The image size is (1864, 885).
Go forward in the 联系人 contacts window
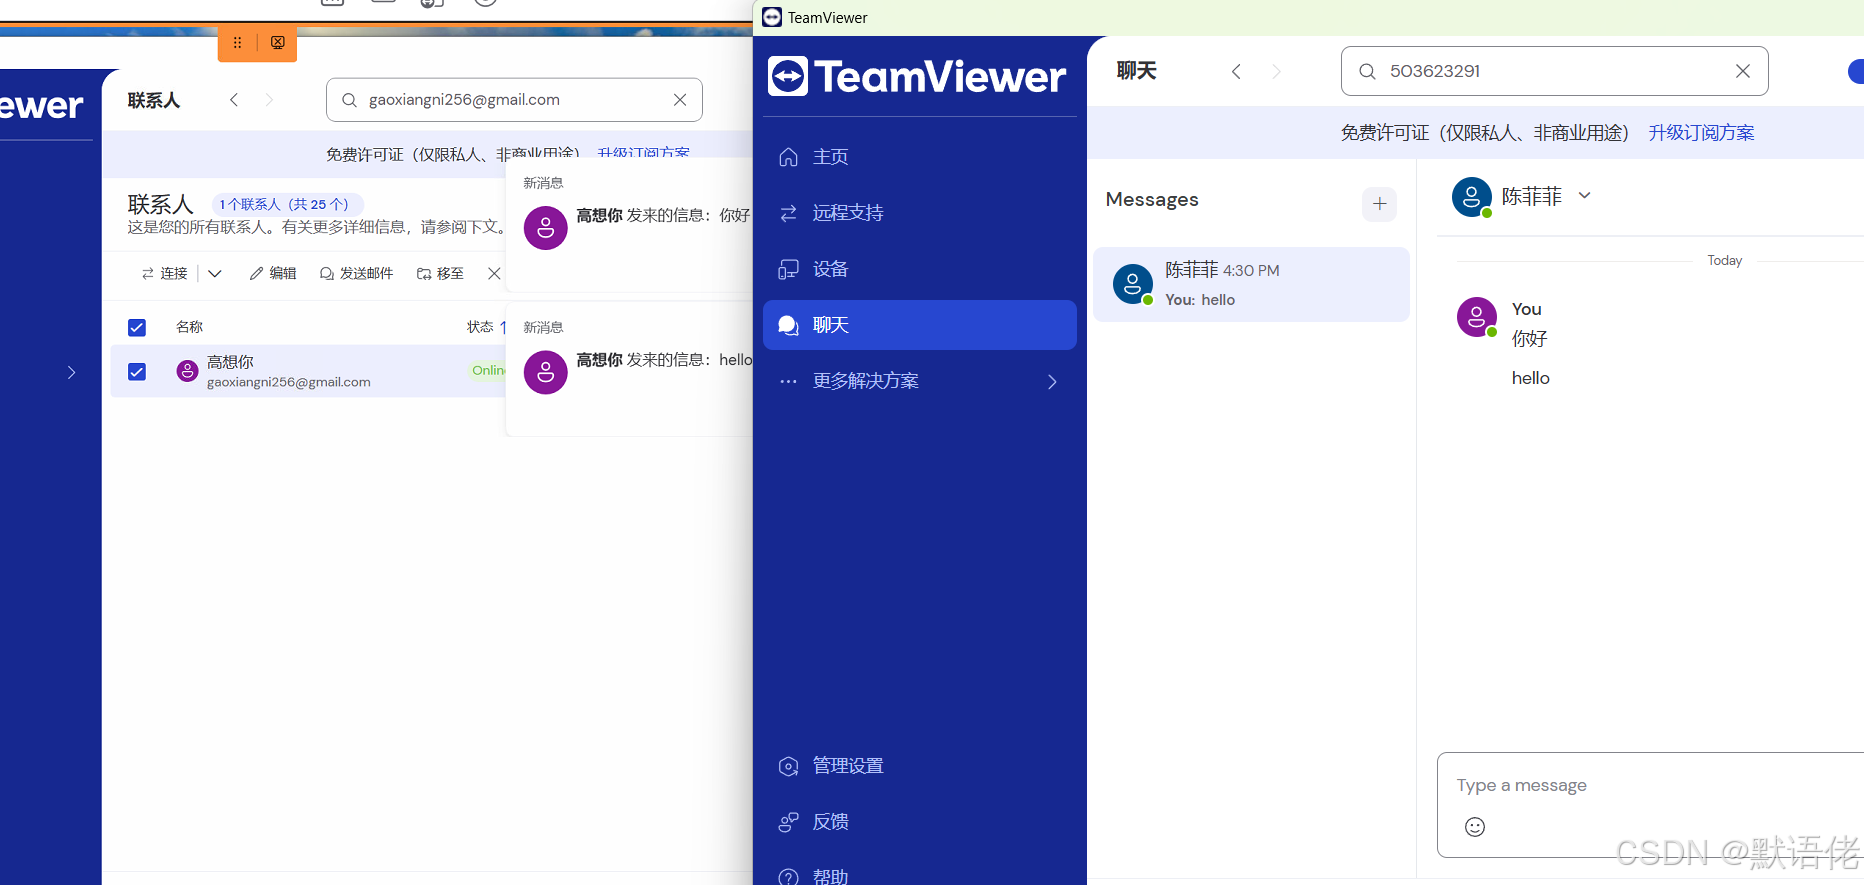(x=269, y=100)
